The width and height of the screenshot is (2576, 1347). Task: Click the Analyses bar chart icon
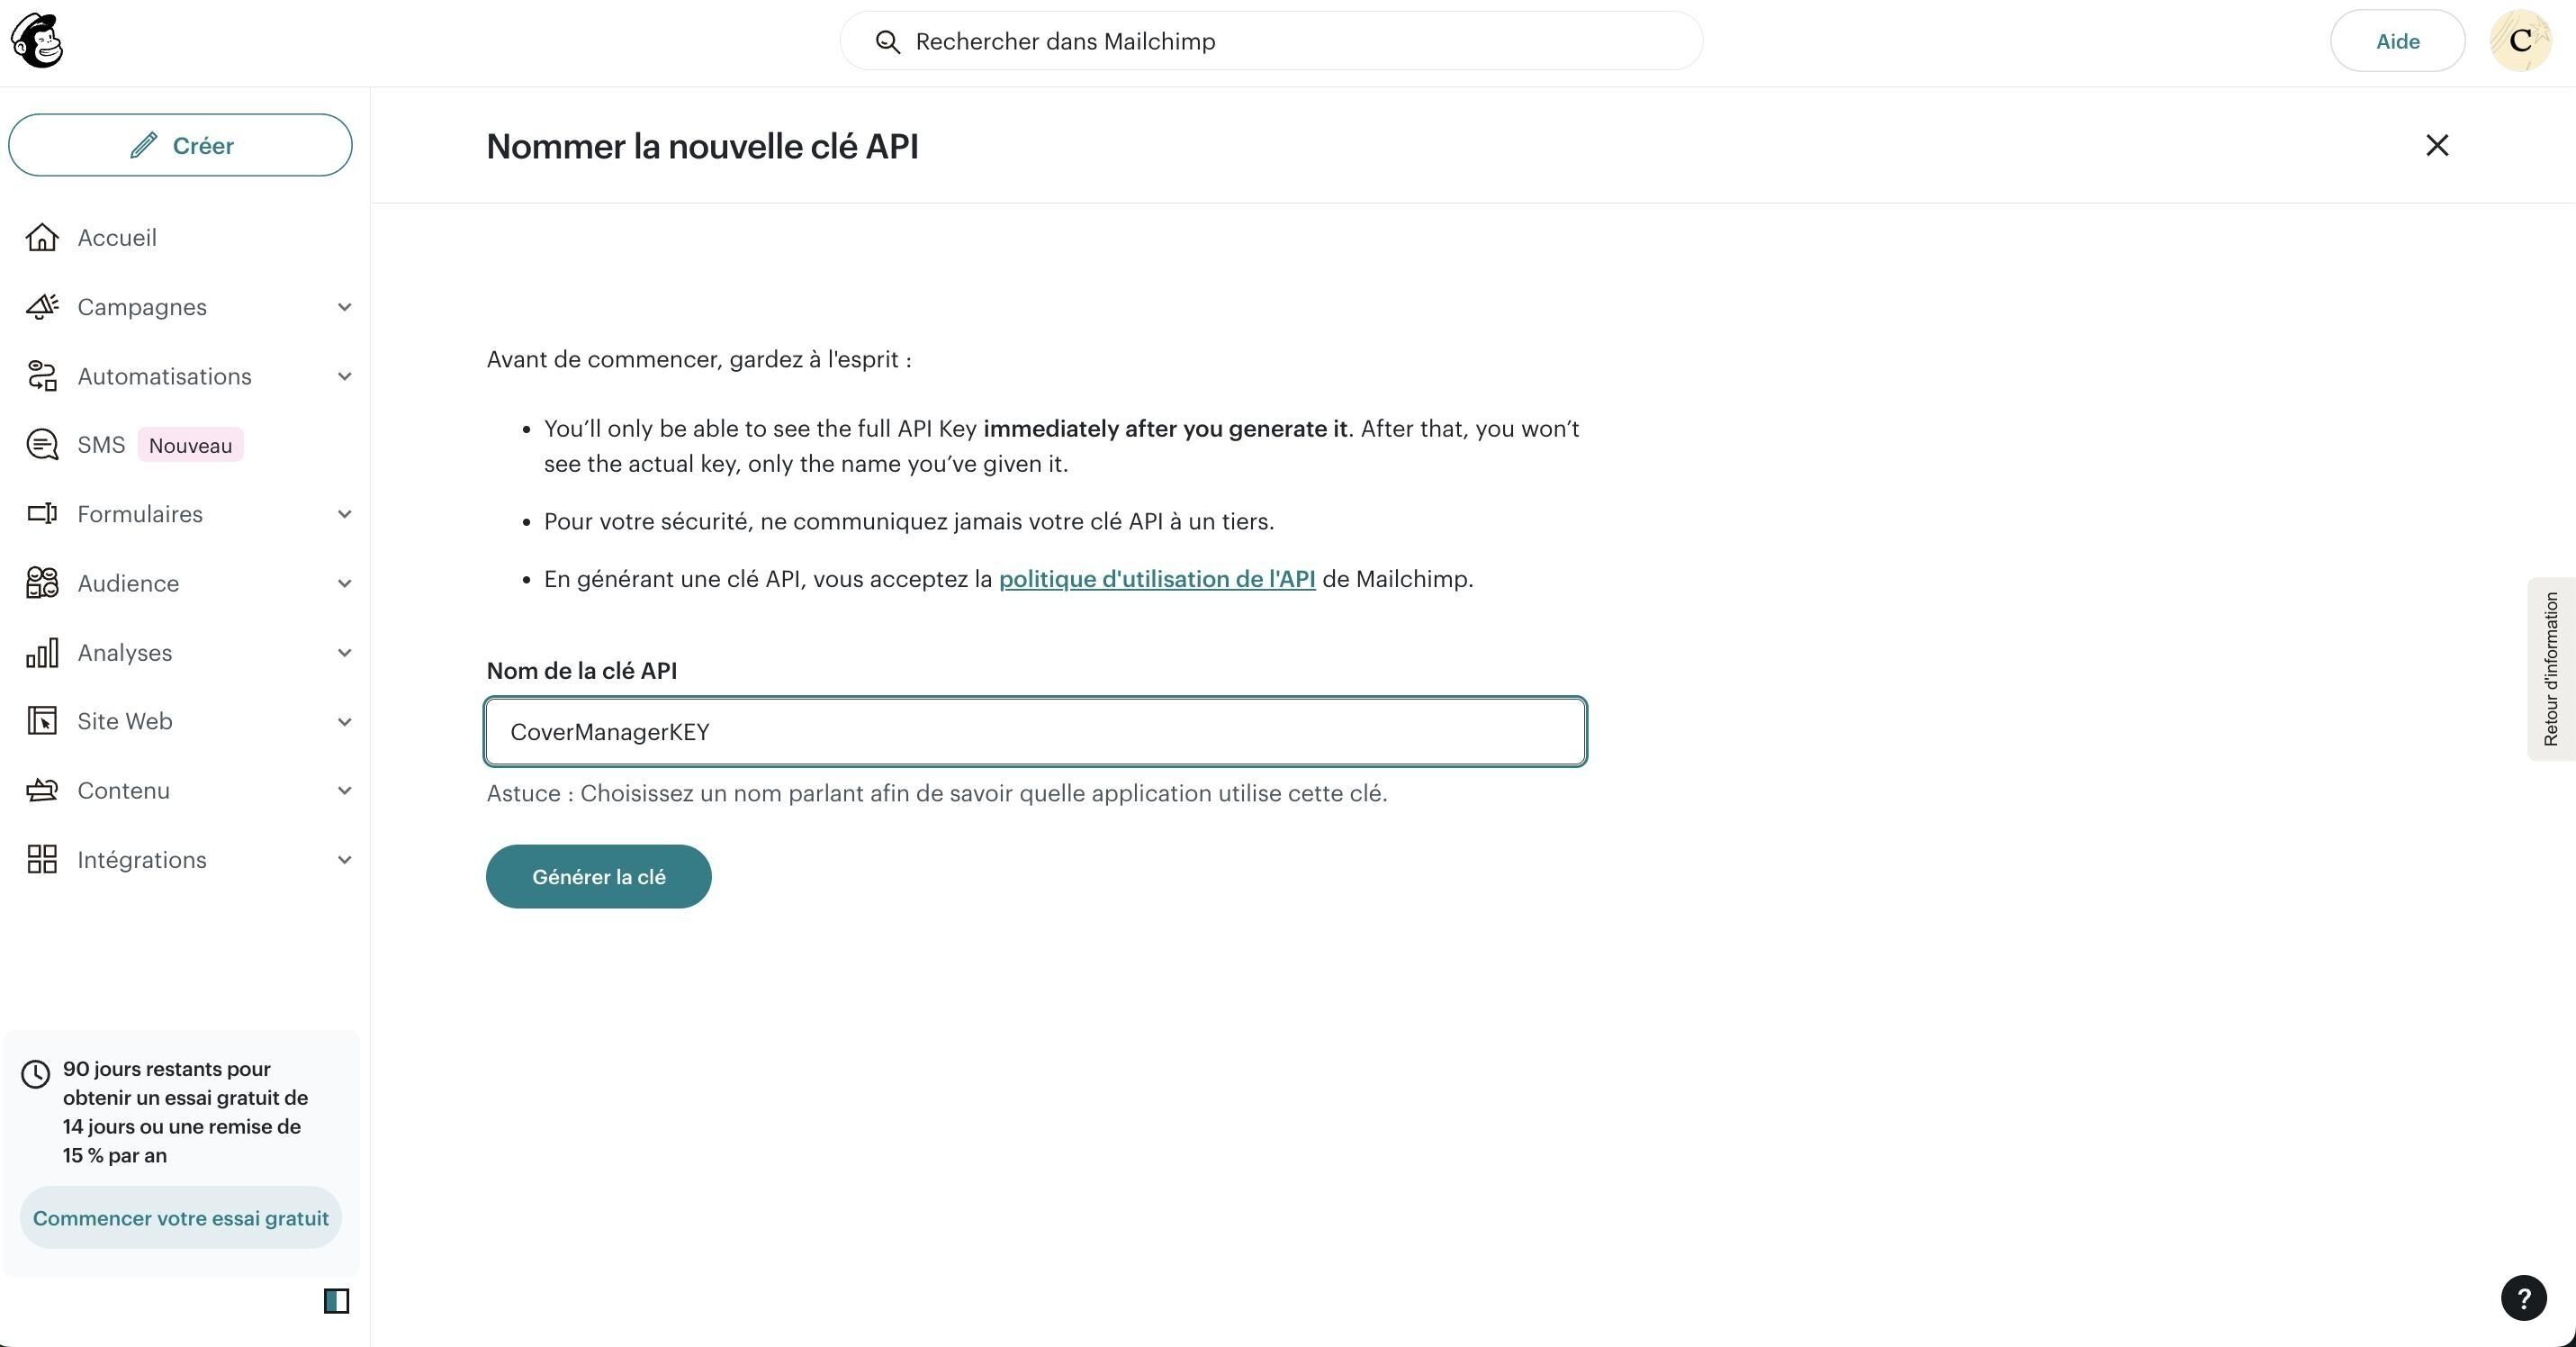point(42,653)
